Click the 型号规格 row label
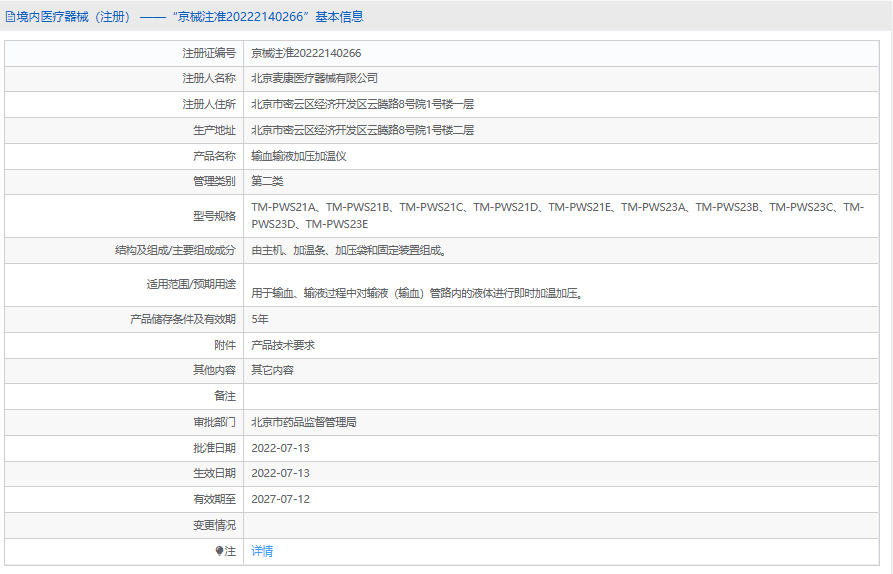This screenshot has height=574, width=893. tap(214, 216)
